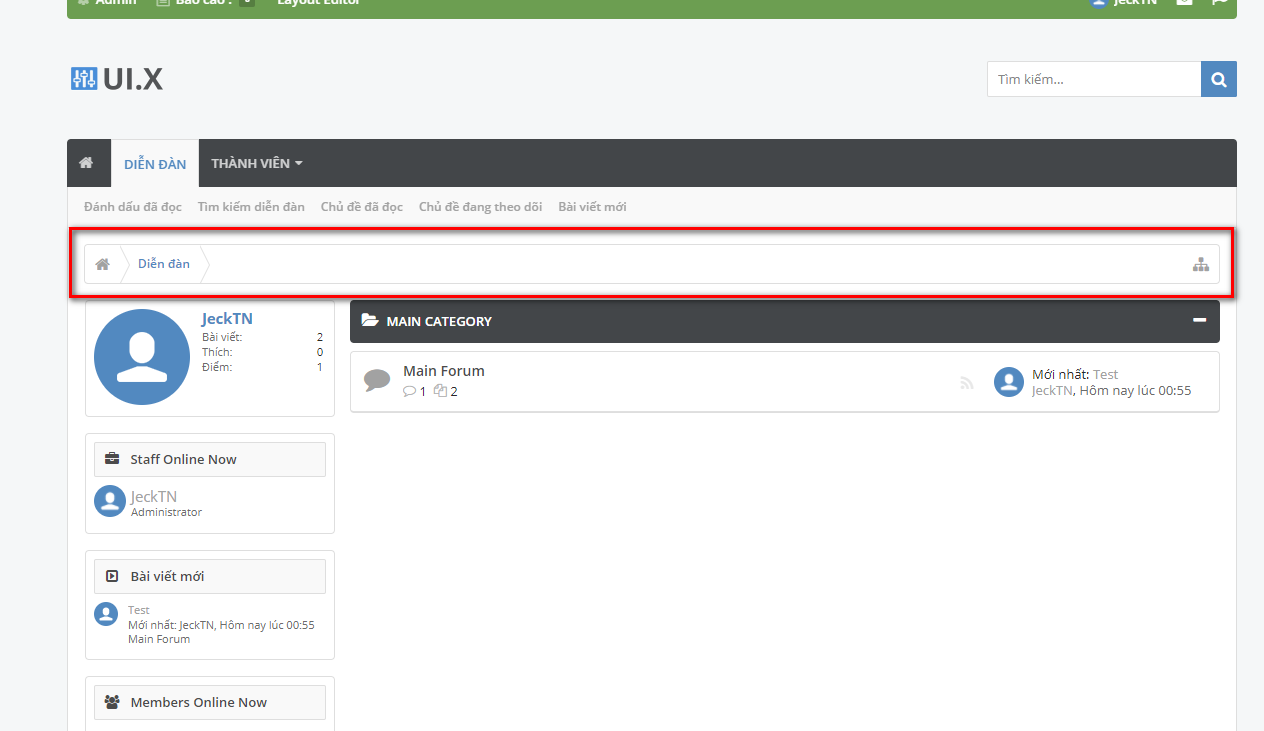Open JeckTN username in profile card
1264x731 pixels.
click(x=227, y=318)
